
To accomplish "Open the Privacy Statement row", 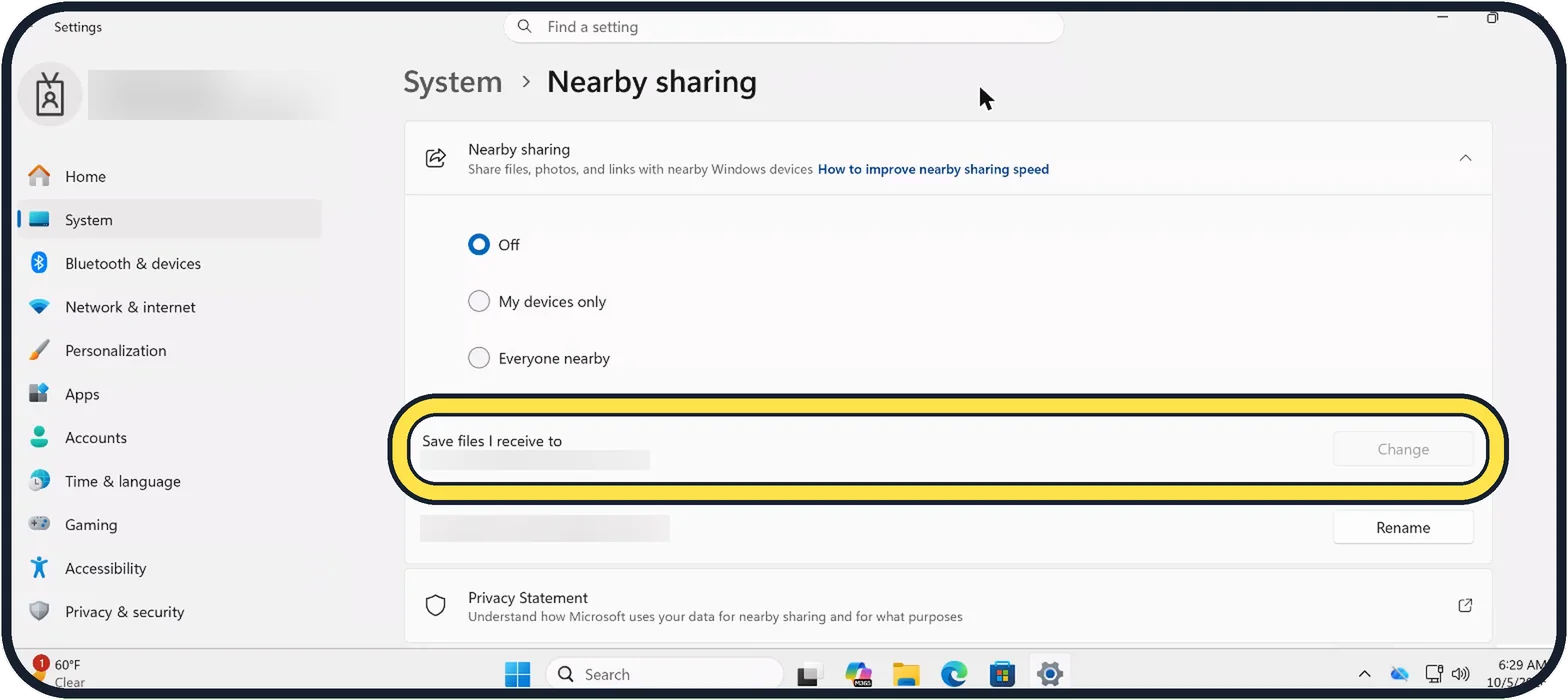I will [x=948, y=605].
